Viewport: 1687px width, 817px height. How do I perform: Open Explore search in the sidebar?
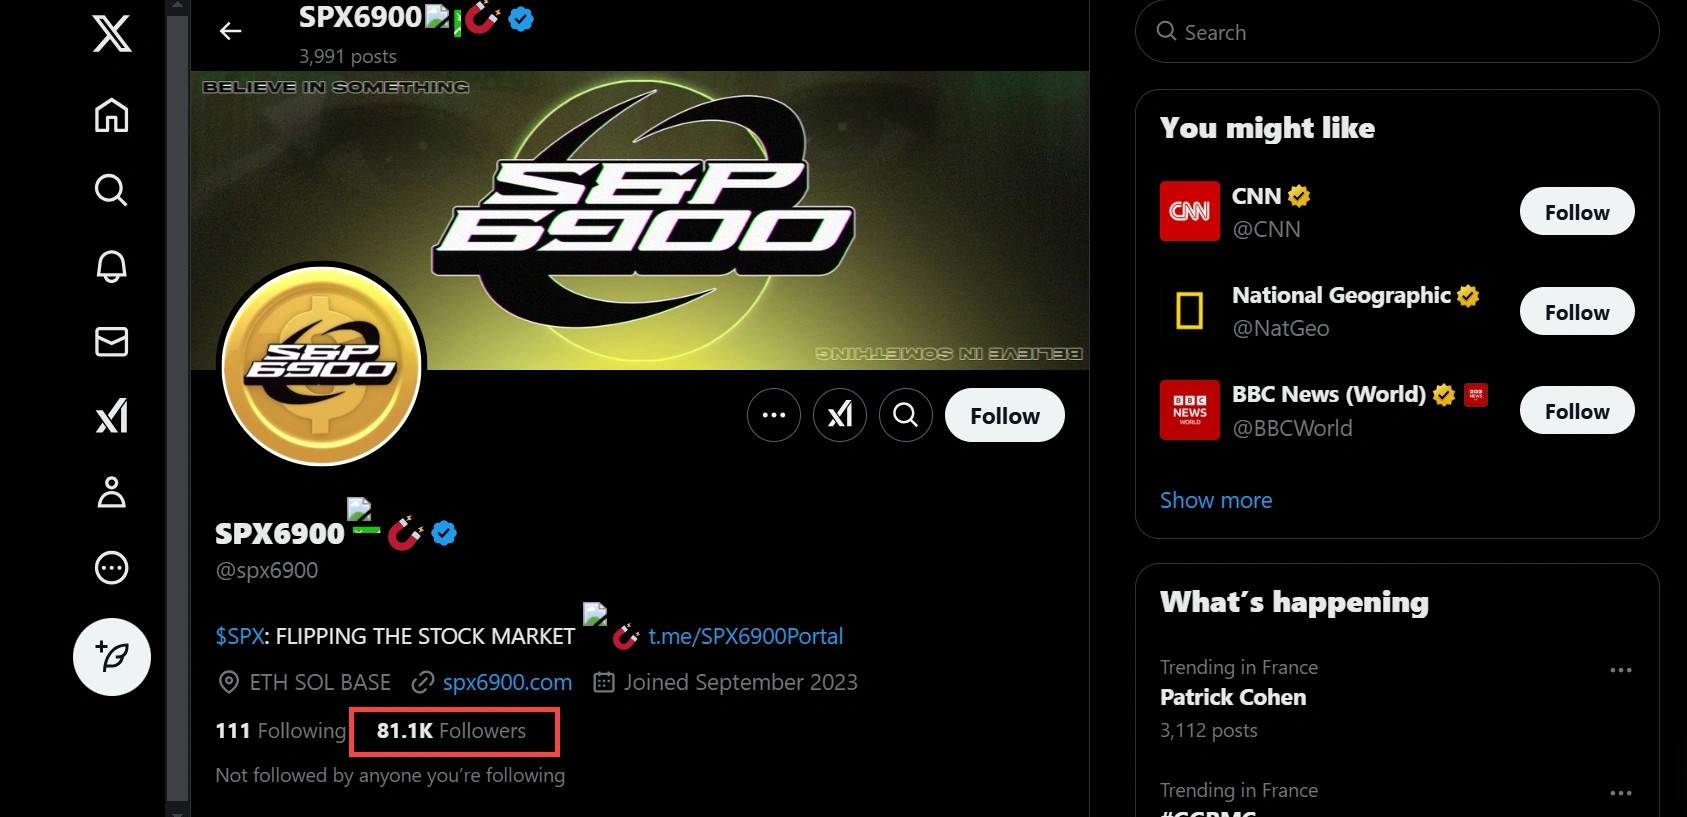[111, 190]
